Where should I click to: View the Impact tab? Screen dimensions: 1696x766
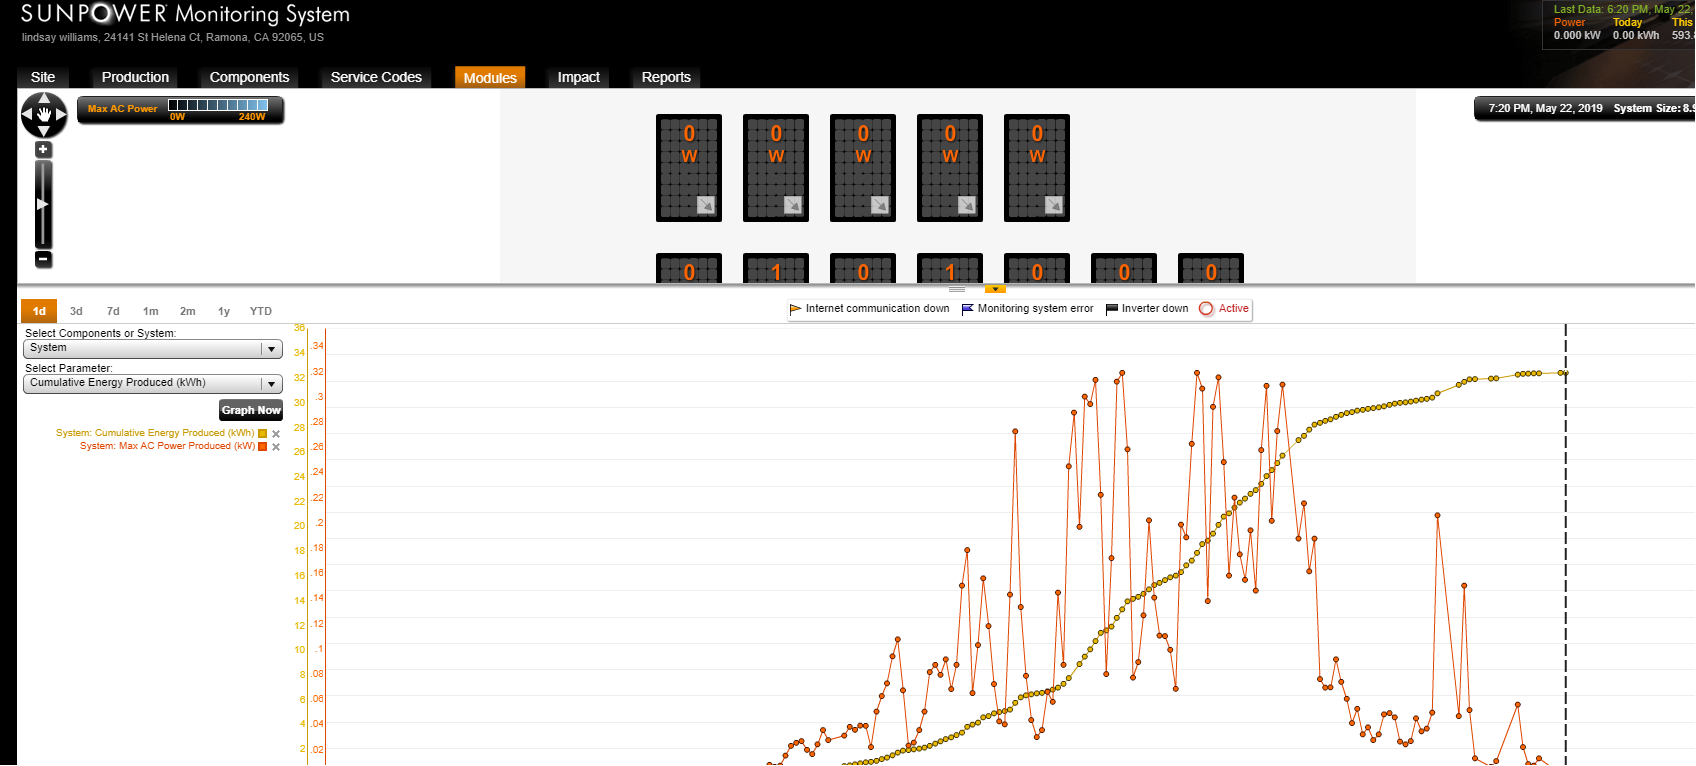point(579,77)
